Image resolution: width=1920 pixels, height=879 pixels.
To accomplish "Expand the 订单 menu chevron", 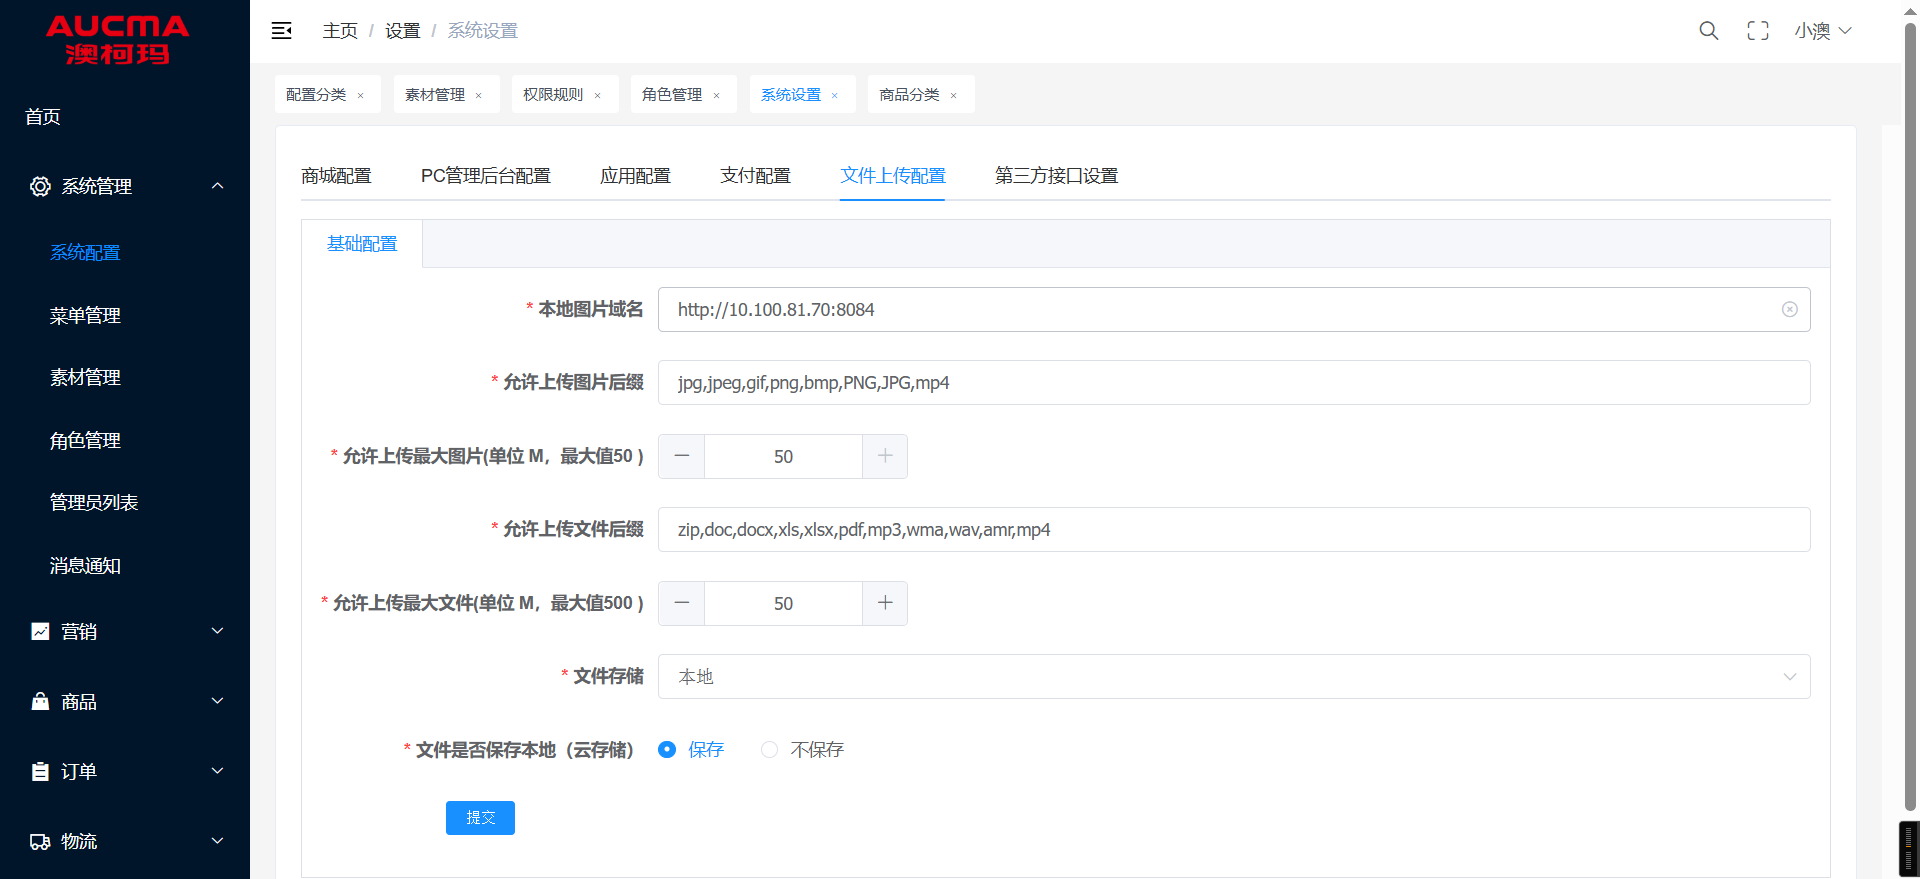I will pos(217,771).
